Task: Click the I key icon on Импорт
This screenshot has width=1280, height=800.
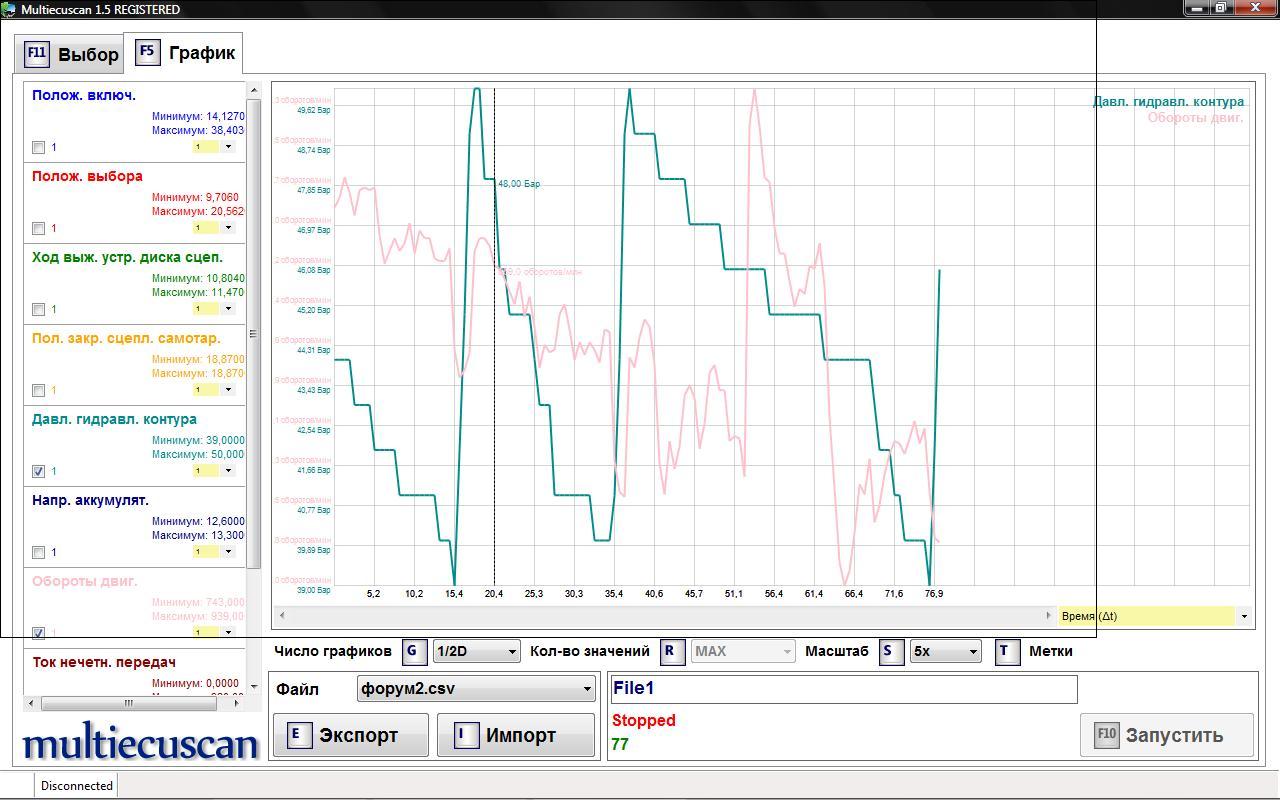Action: (x=462, y=735)
